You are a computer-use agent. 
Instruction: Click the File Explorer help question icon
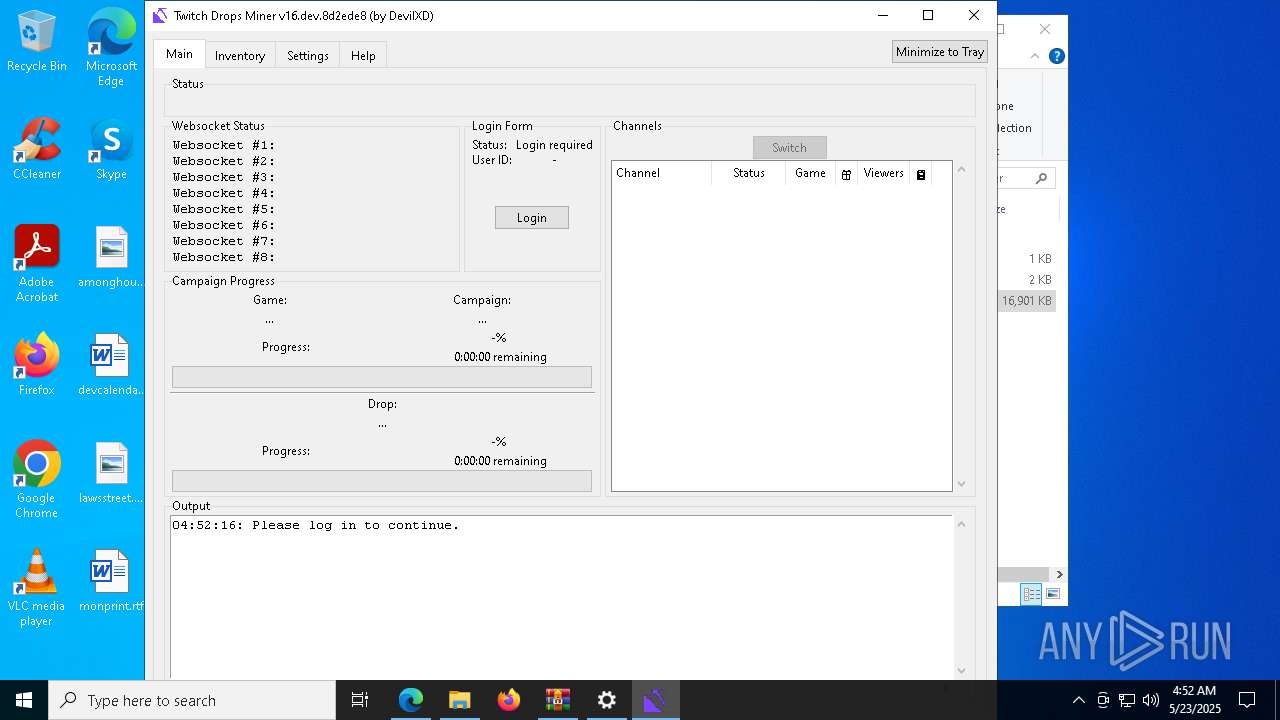[1057, 56]
